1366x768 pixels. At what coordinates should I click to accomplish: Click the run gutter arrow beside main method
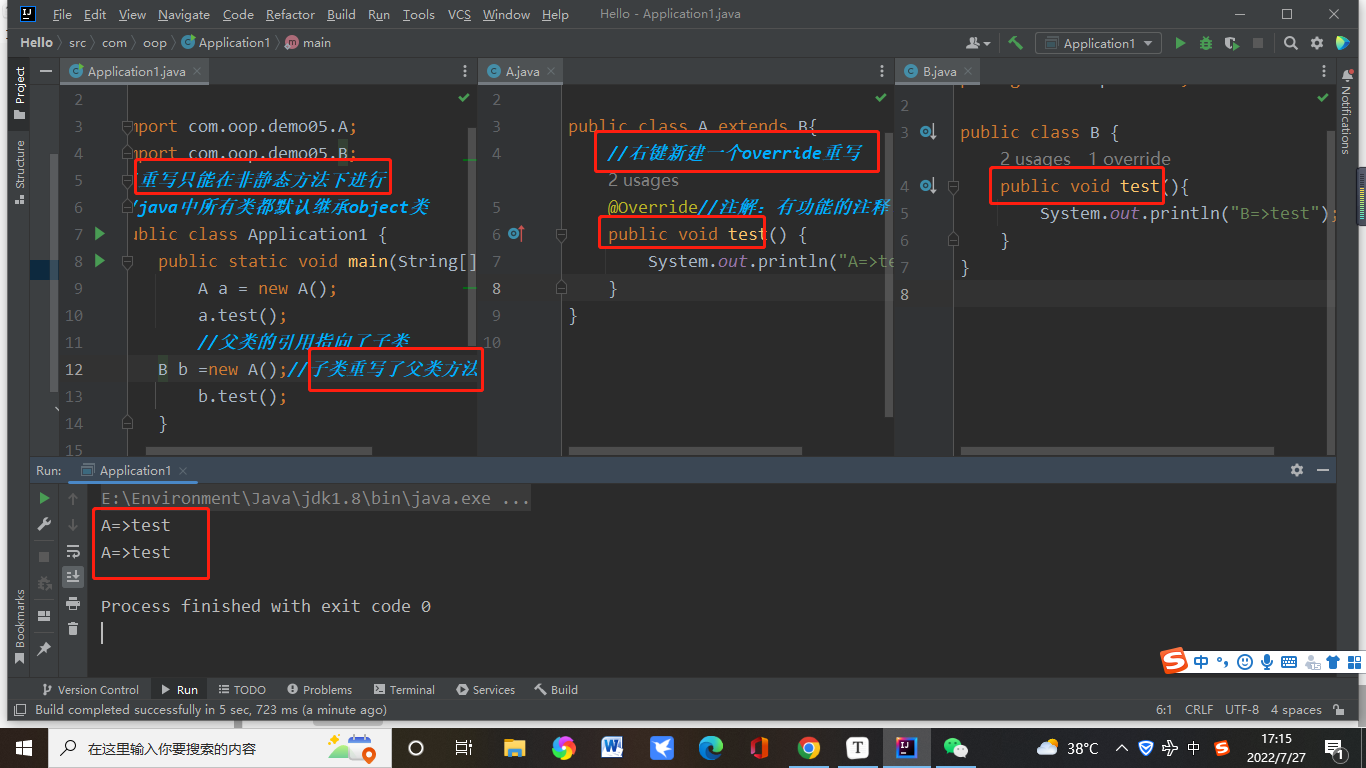(99, 261)
